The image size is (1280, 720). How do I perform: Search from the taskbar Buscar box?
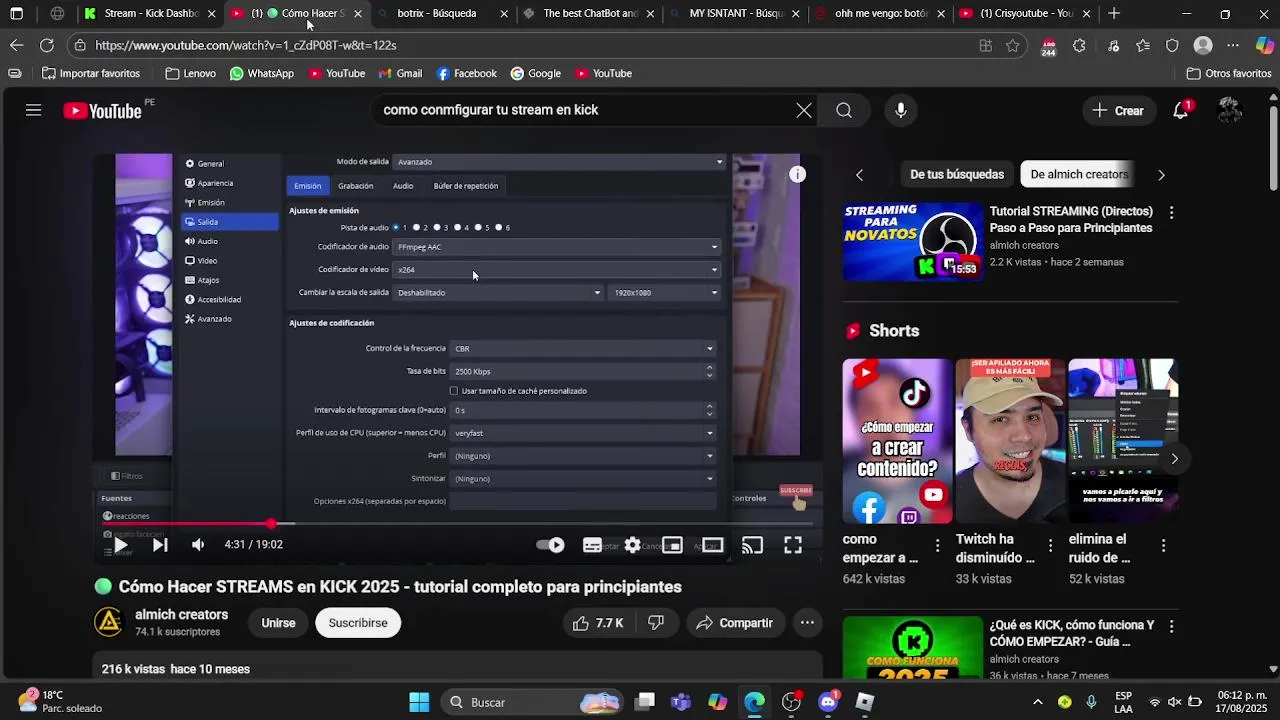pos(531,702)
